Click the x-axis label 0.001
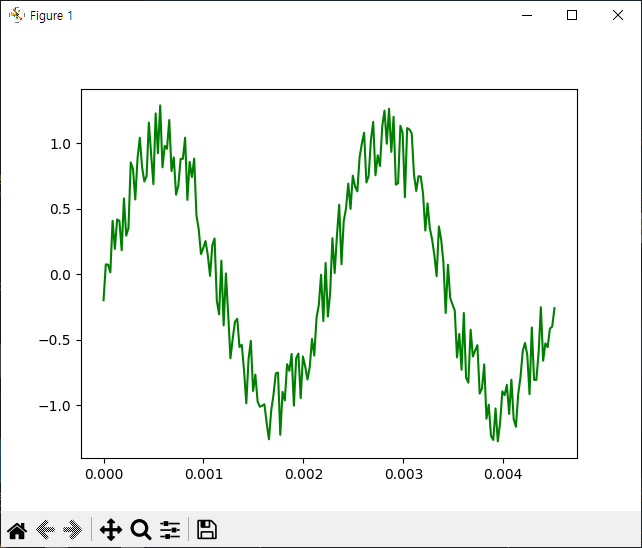This screenshot has width=642, height=548. [204, 474]
